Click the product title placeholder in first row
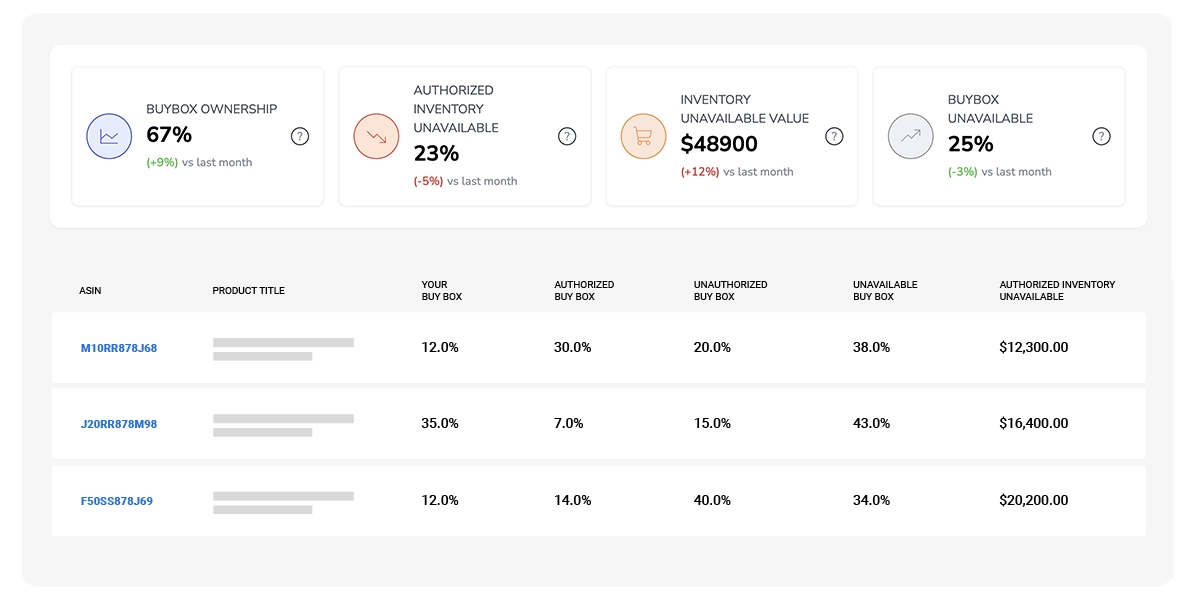The width and height of the screenshot is (1200, 612). 282,347
